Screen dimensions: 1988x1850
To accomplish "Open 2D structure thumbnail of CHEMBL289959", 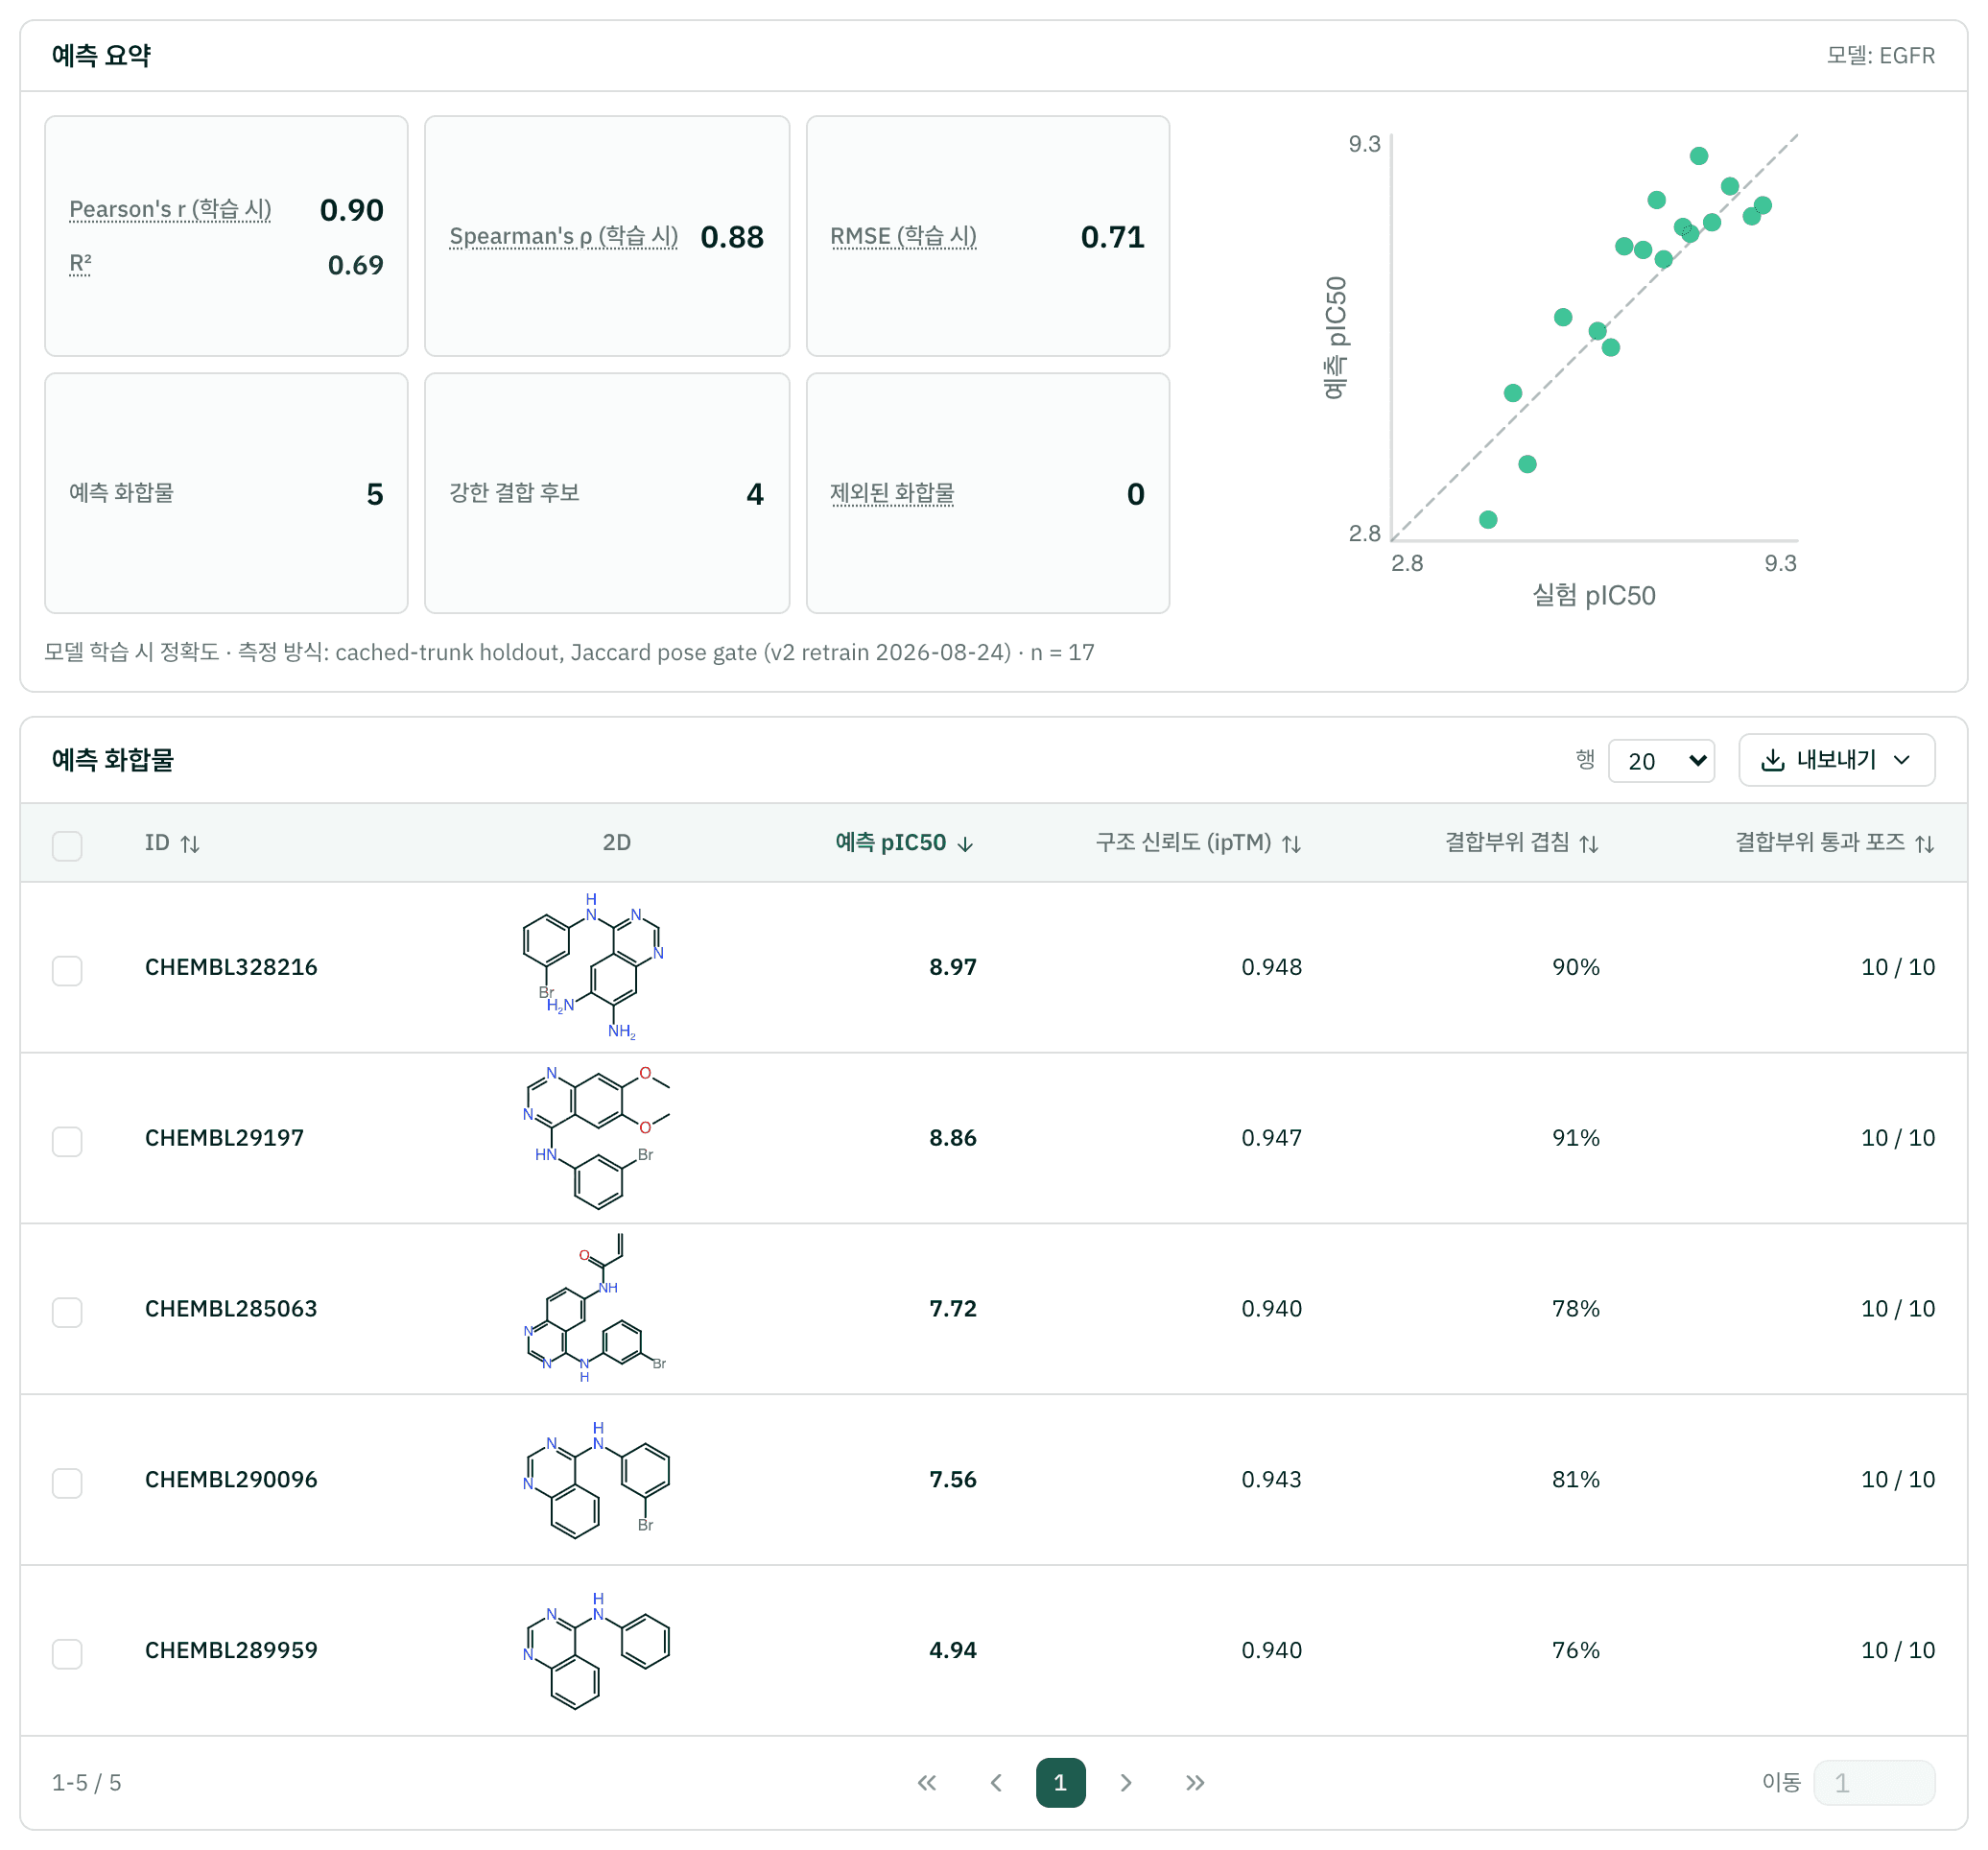I will tap(596, 1651).
